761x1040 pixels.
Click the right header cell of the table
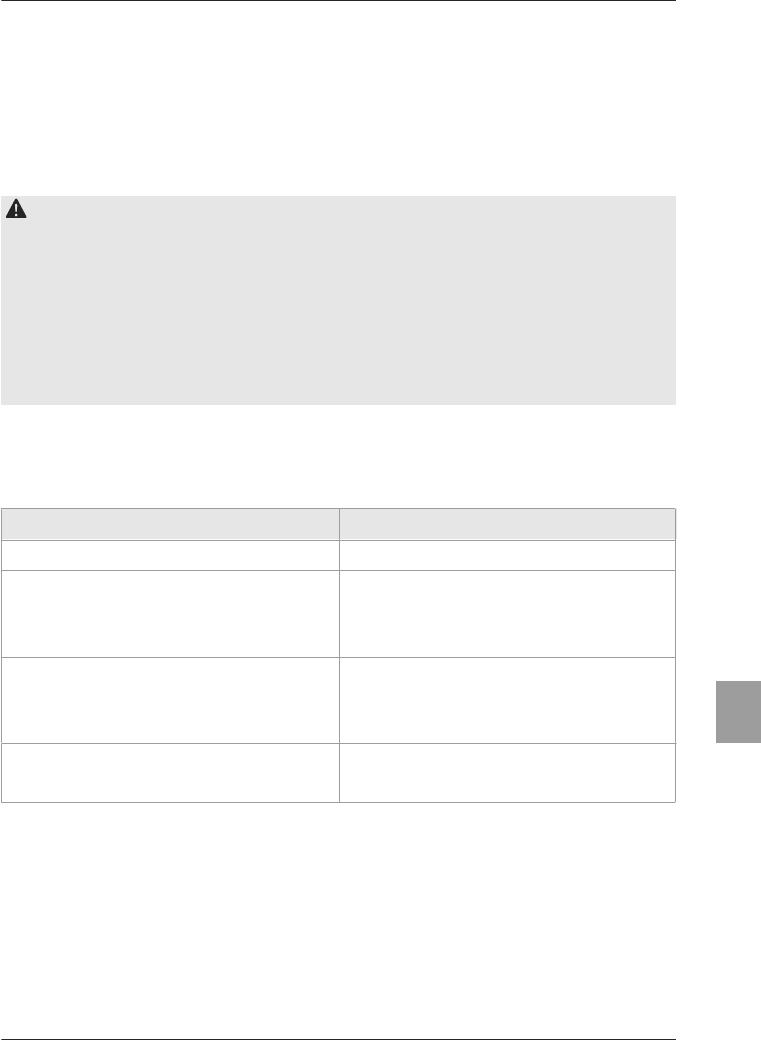point(508,524)
